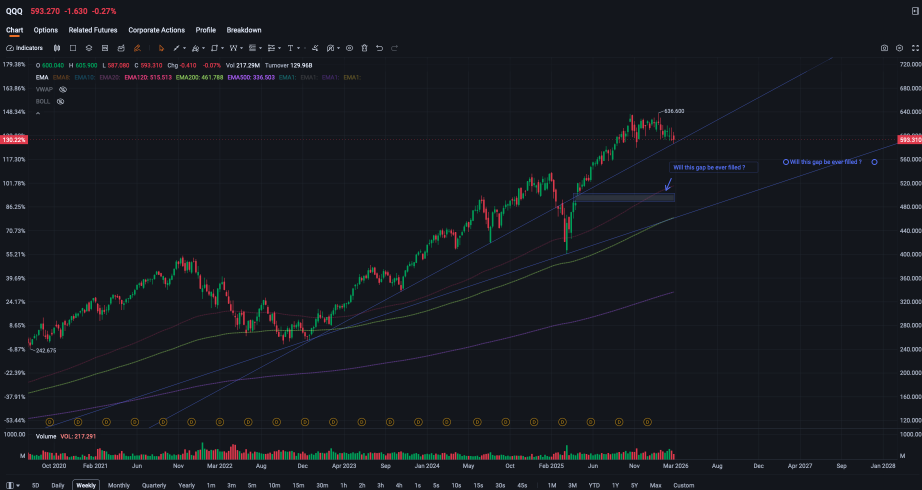The height and width of the screenshot is (490, 922).
Task: Select the Daily timeframe
Action: click(58, 485)
